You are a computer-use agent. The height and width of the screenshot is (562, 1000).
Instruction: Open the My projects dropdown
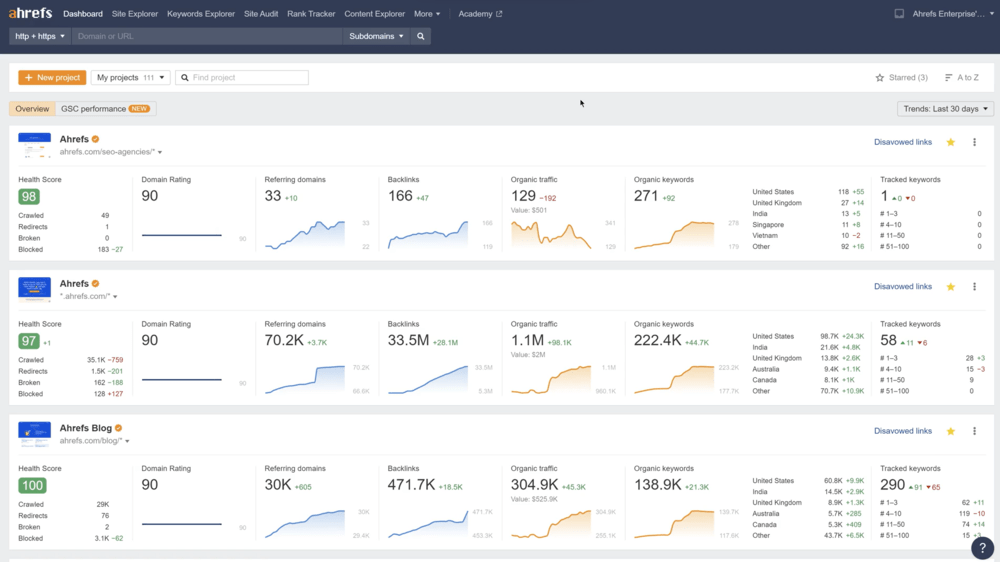pos(130,78)
